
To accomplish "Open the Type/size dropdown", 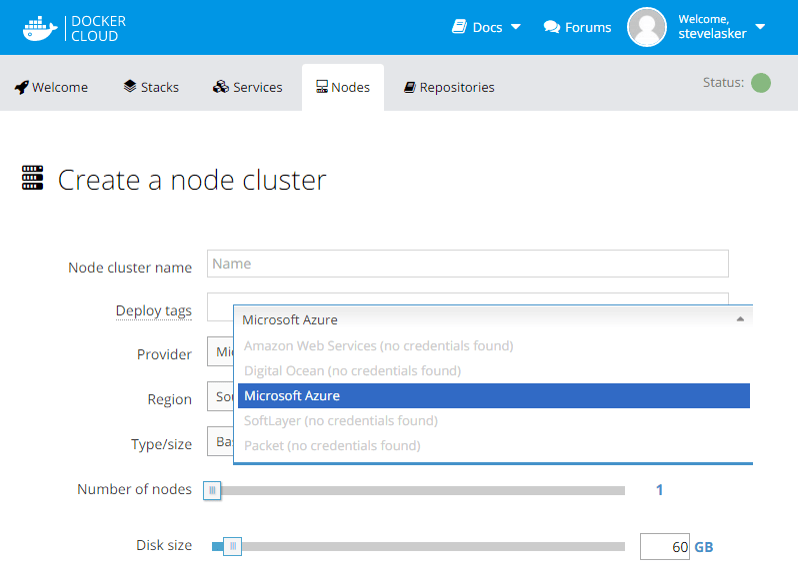I will click(220, 441).
